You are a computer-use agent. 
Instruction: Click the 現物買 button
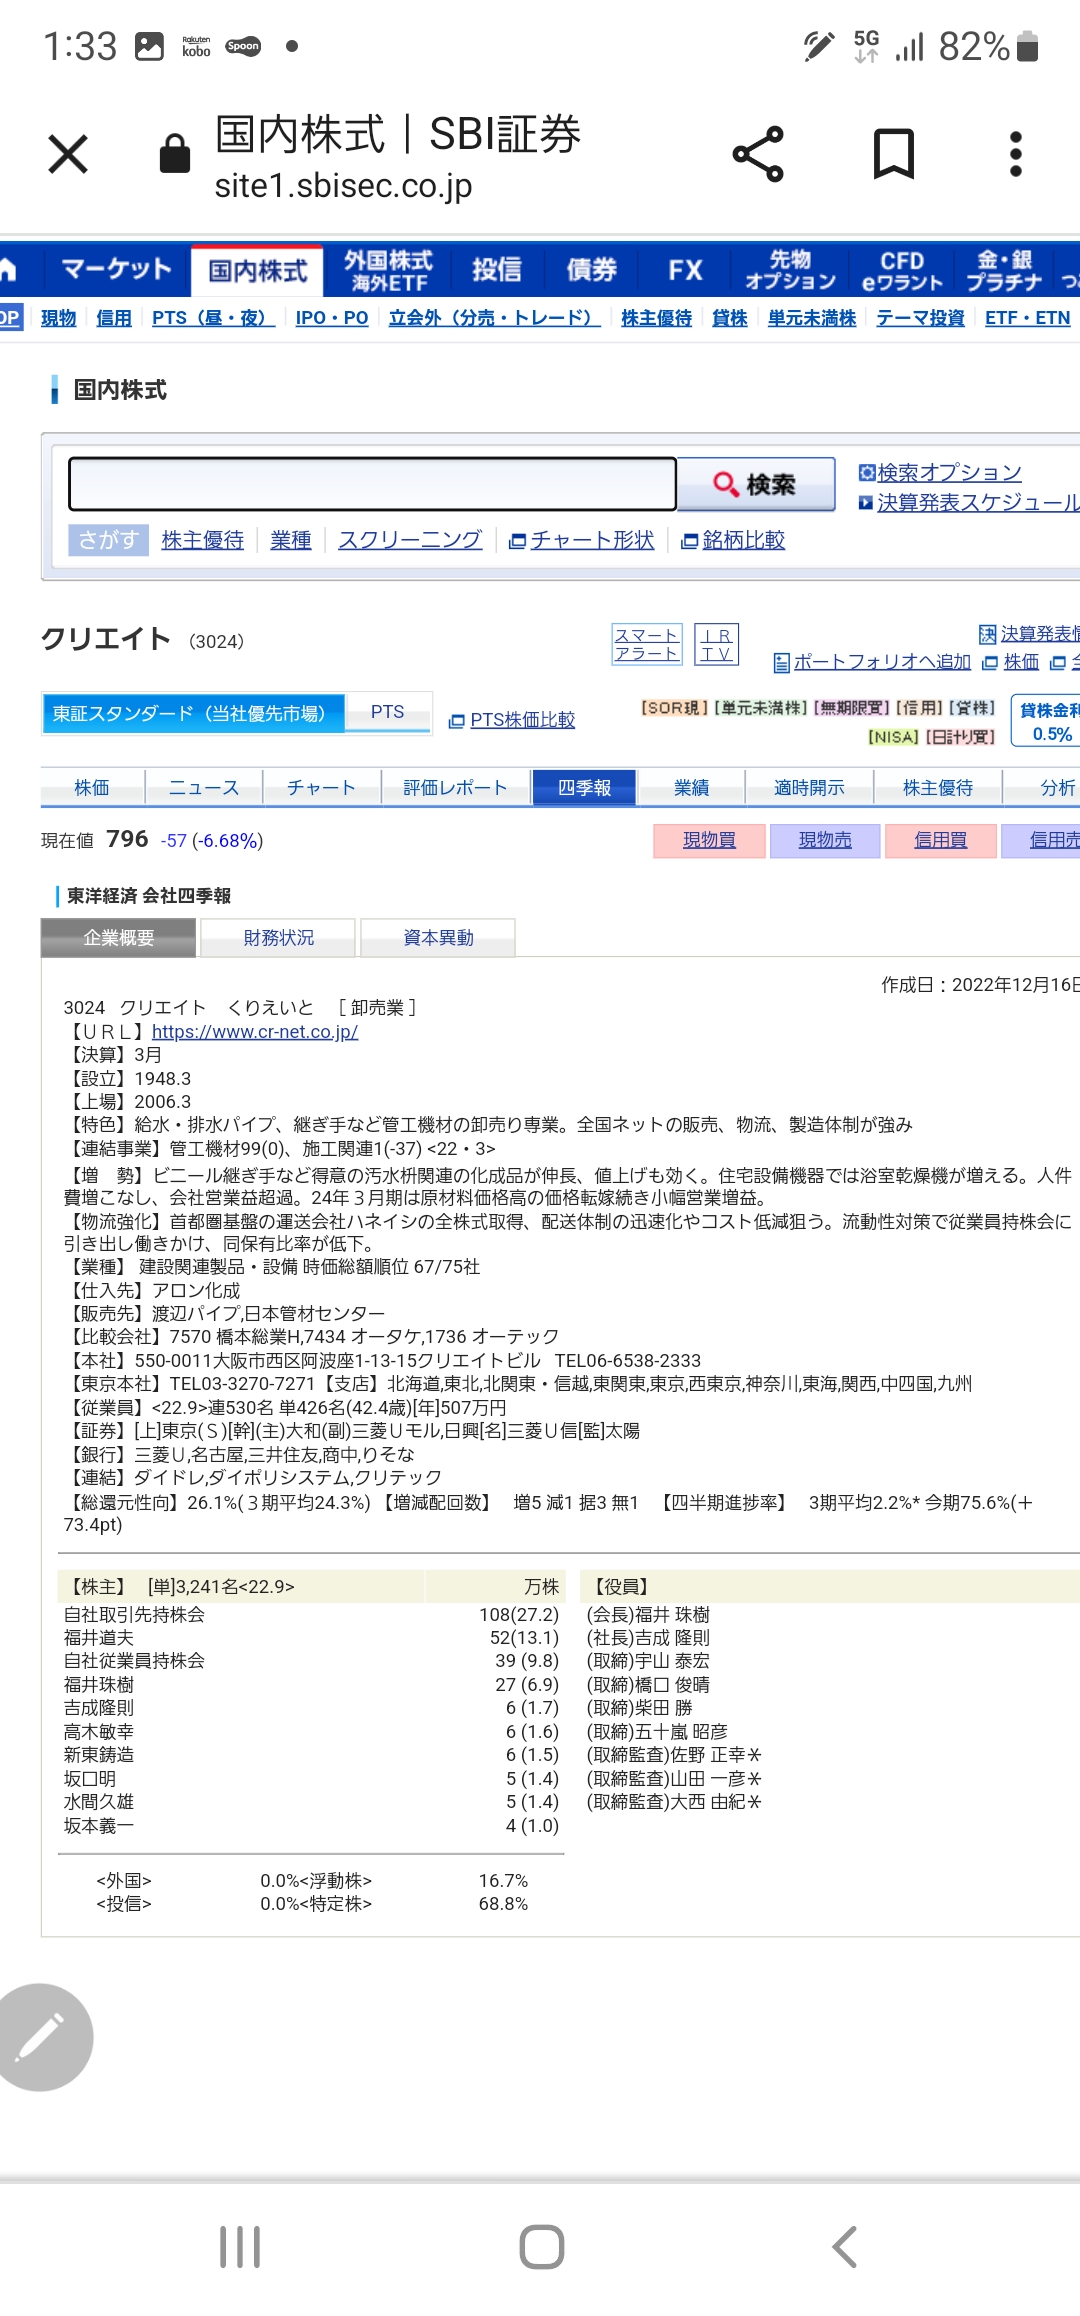[x=709, y=841]
